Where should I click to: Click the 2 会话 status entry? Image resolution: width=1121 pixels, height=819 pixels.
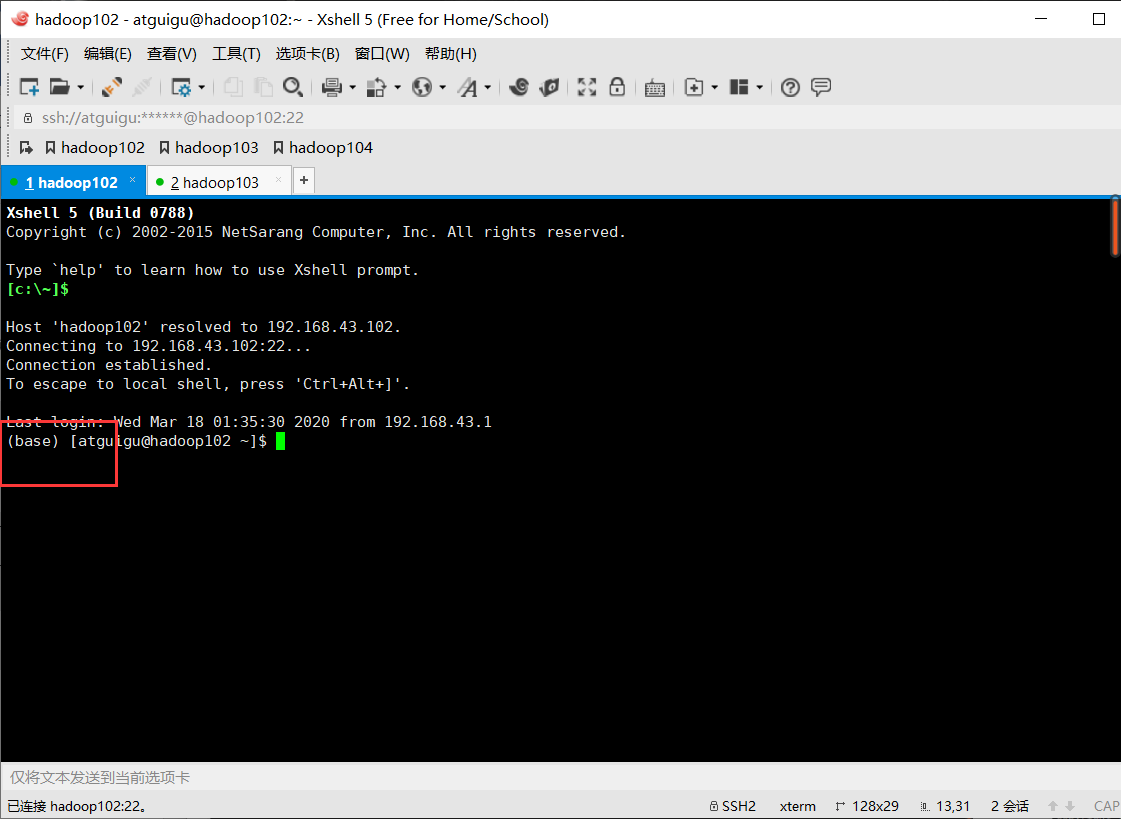(1009, 805)
